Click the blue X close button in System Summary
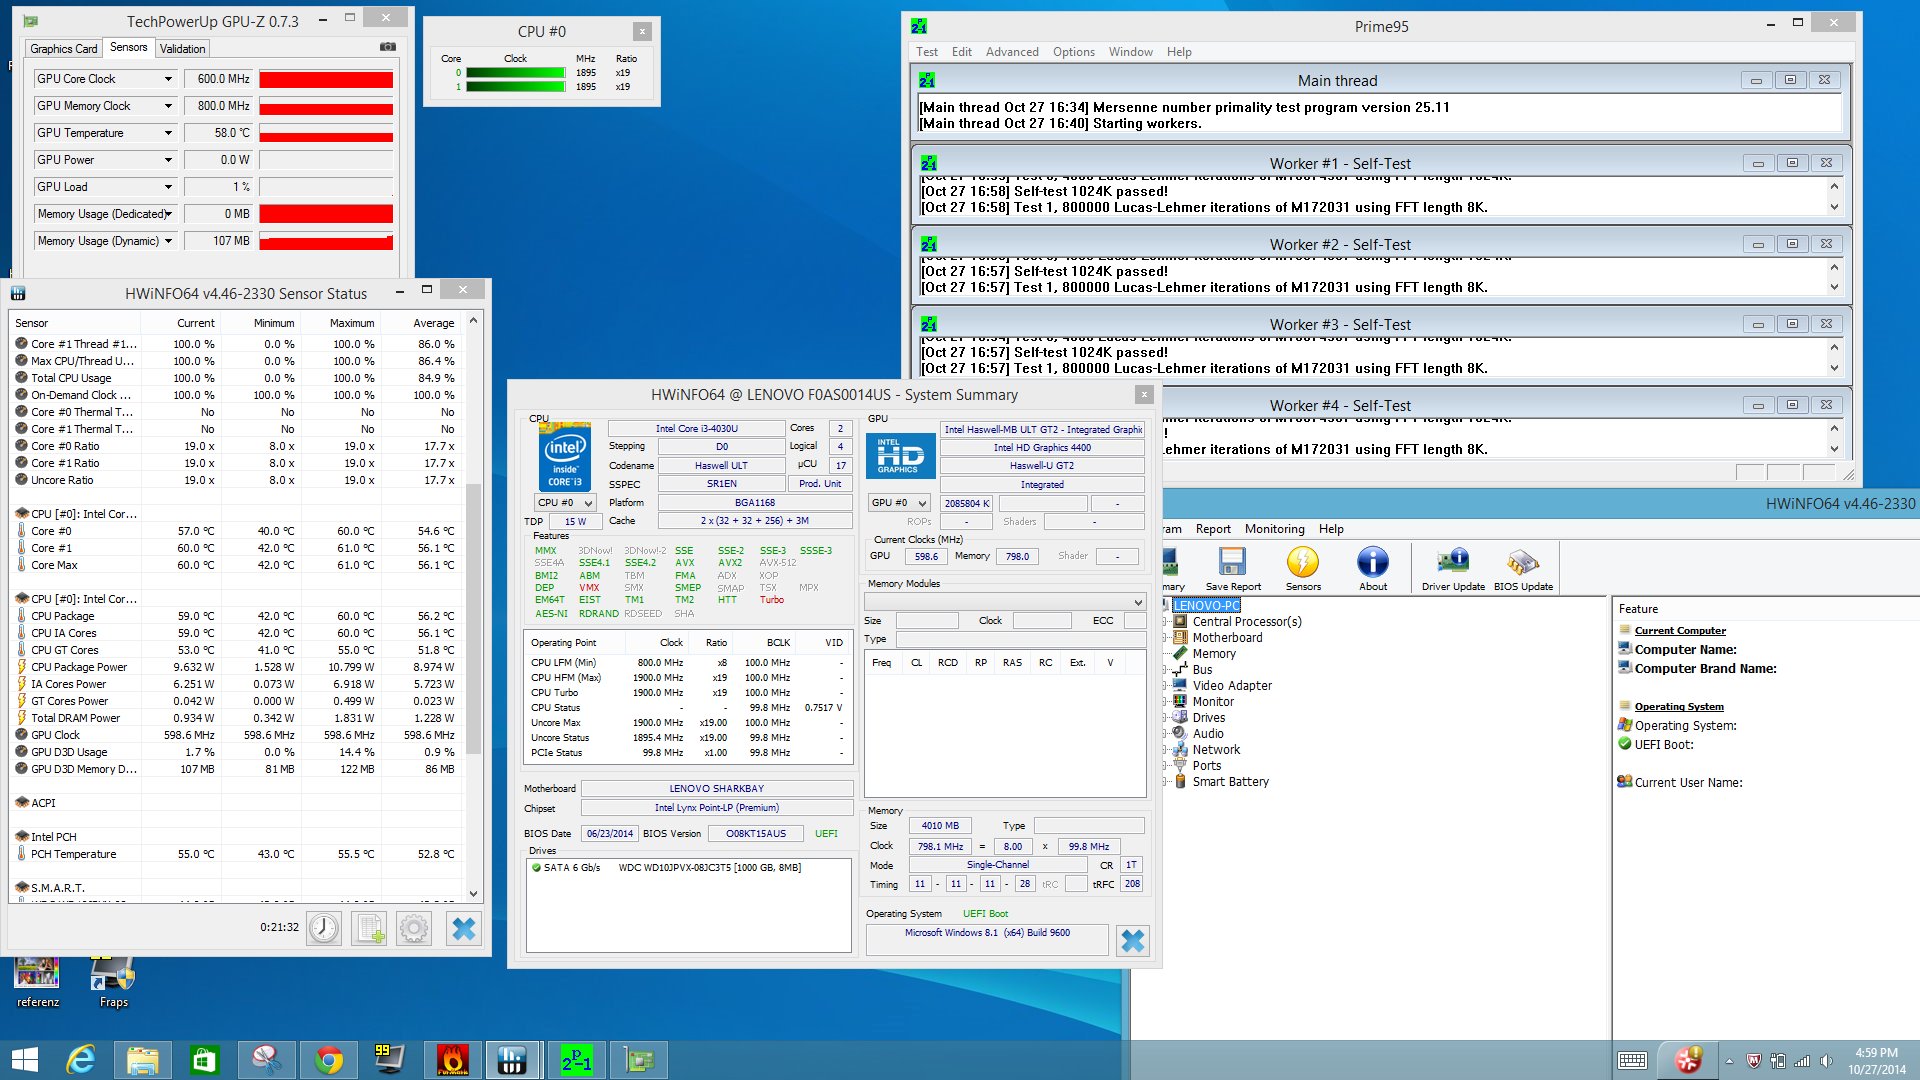This screenshot has width=1920, height=1080. (1132, 941)
